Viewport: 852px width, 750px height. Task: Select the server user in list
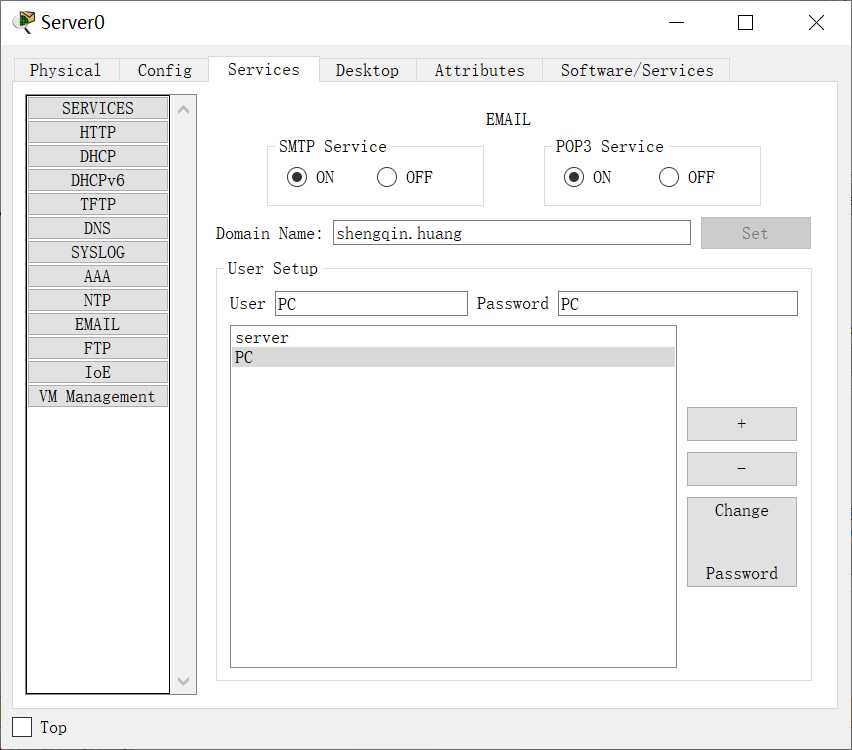coord(453,338)
